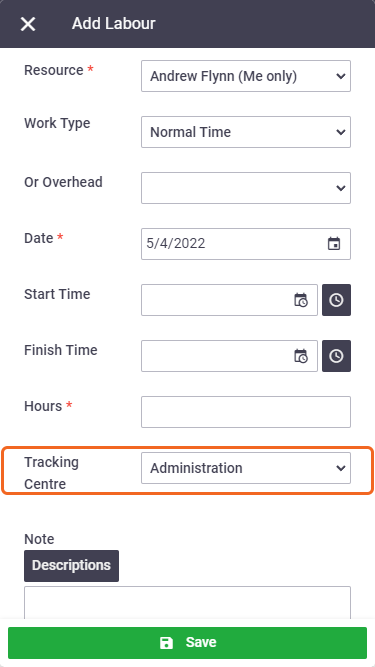The image size is (375, 667).
Task: Save the labour entry
Action: 188,643
